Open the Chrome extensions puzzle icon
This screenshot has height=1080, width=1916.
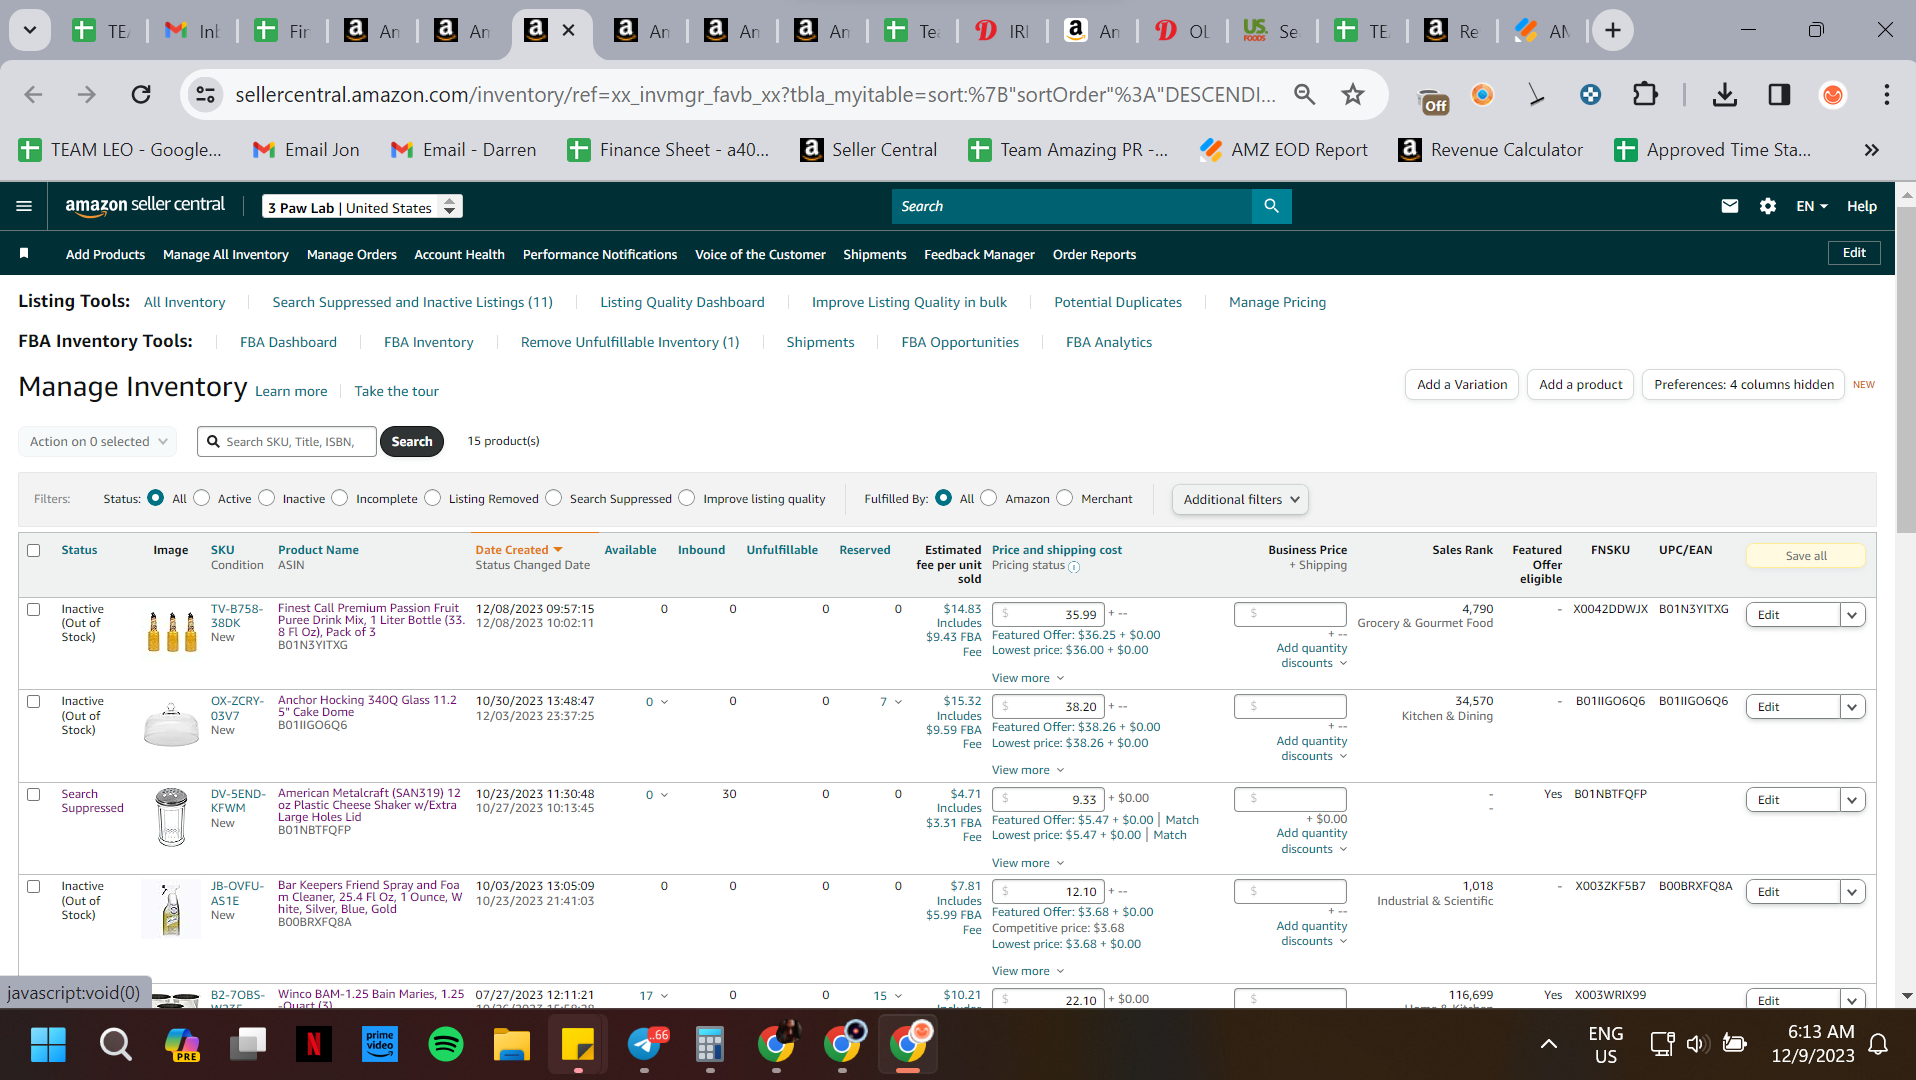[1645, 94]
